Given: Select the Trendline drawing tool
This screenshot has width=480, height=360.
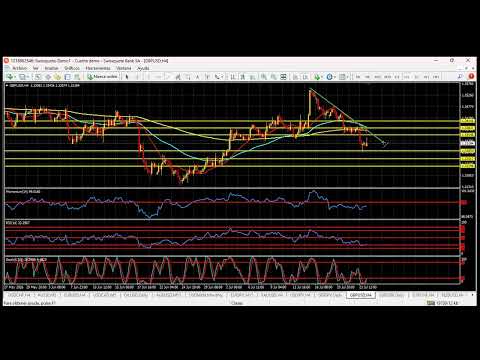Looking at the screenshot, I should pyautogui.click(x=168, y=77).
